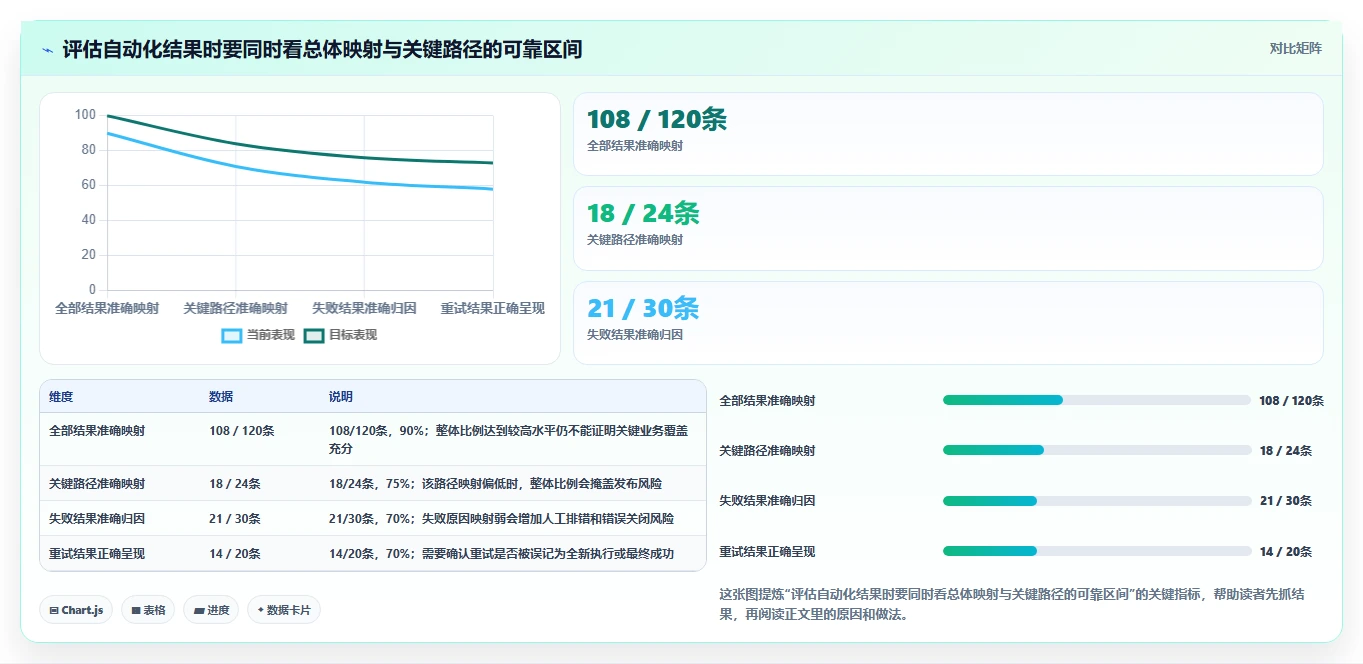1363x664 pixels.
Task: Click the 对比矩阵 label in header
Action: tap(1295, 49)
